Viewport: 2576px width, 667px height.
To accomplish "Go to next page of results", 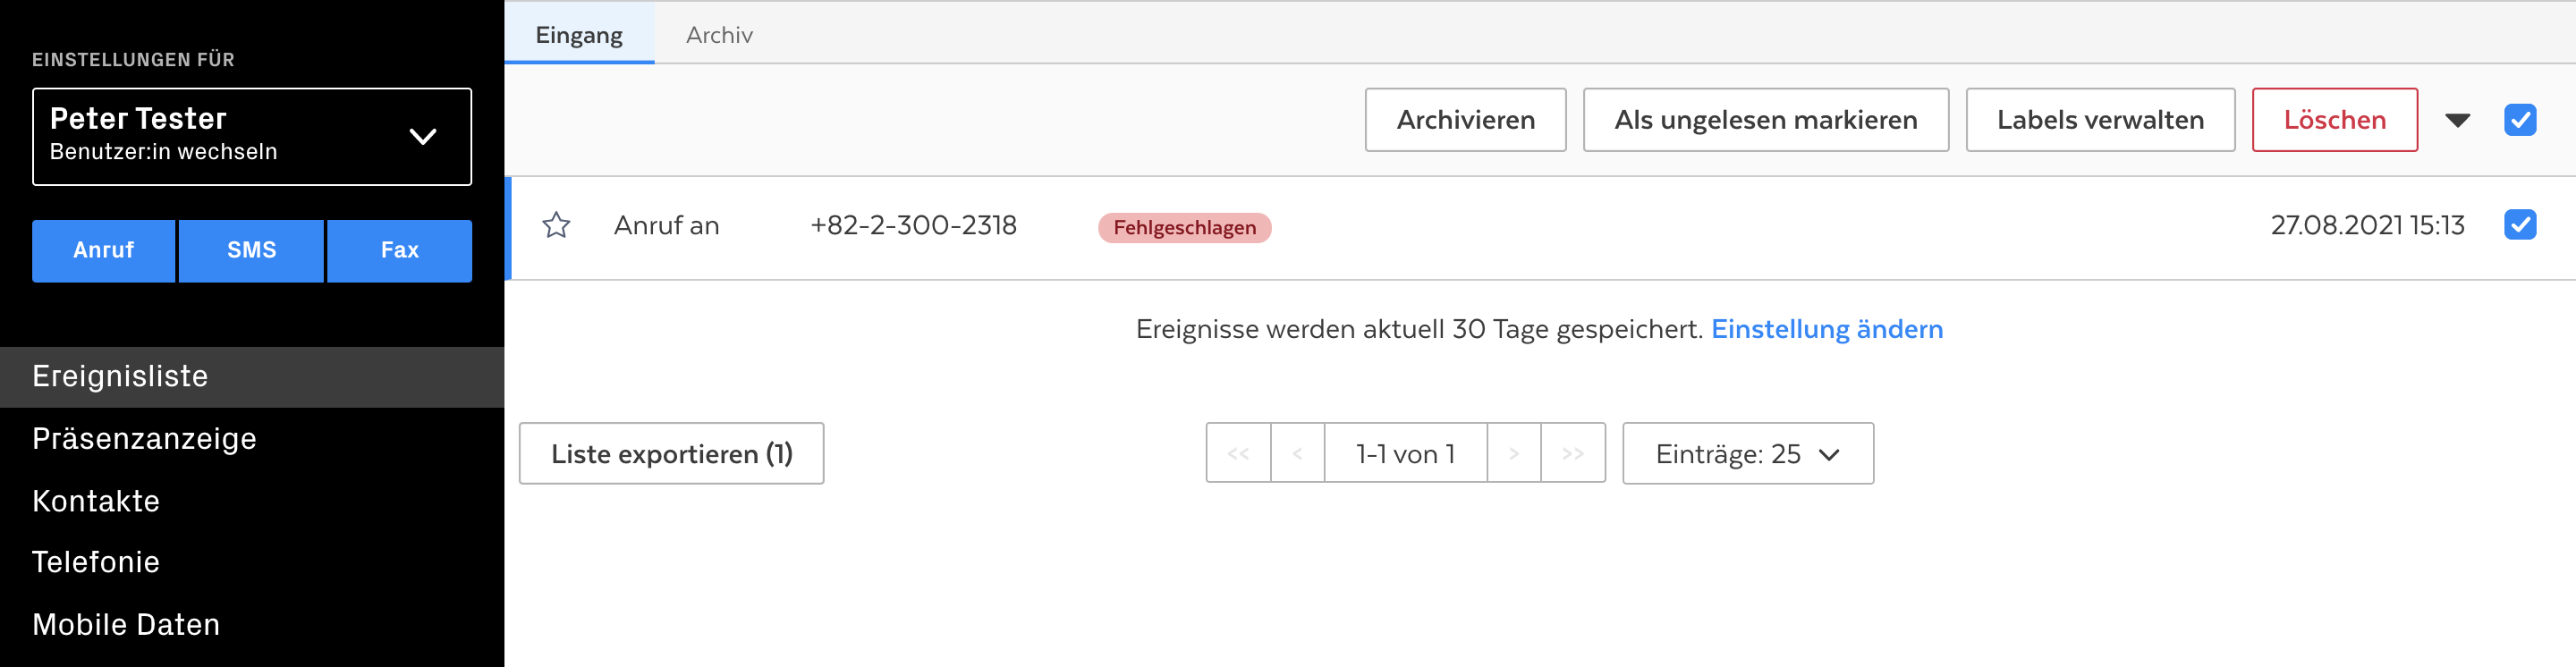I will pos(1514,454).
